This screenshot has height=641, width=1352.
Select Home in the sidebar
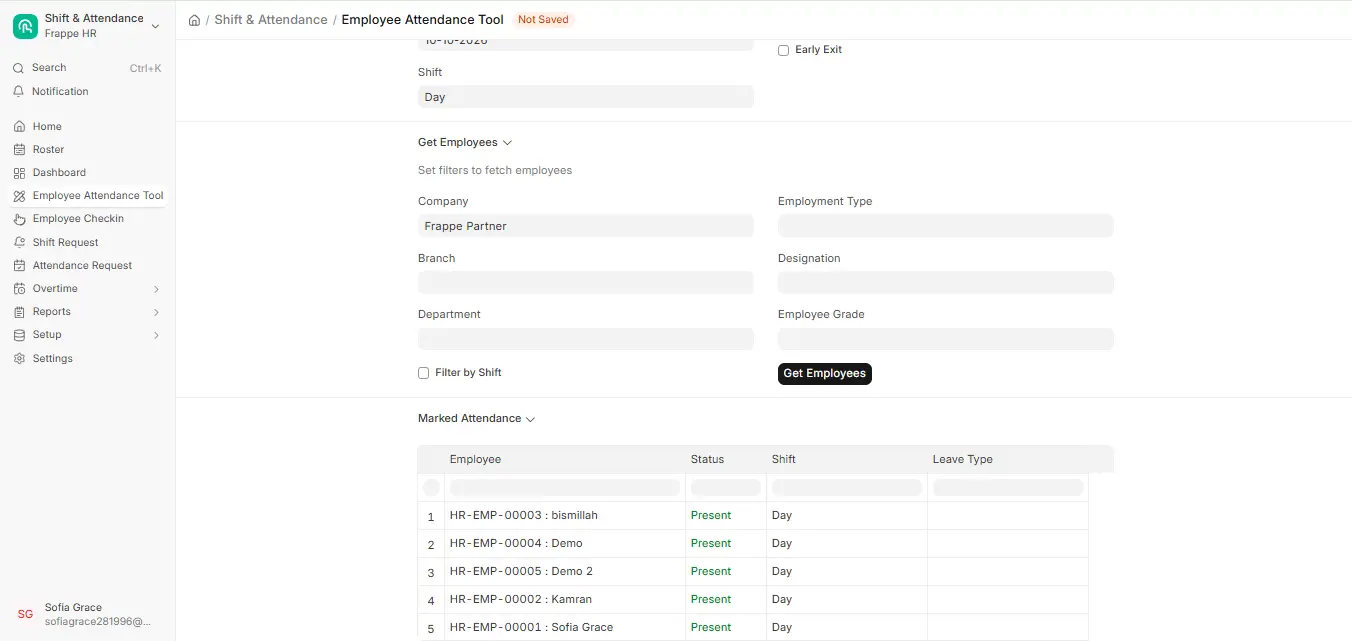(x=47, y=127)
